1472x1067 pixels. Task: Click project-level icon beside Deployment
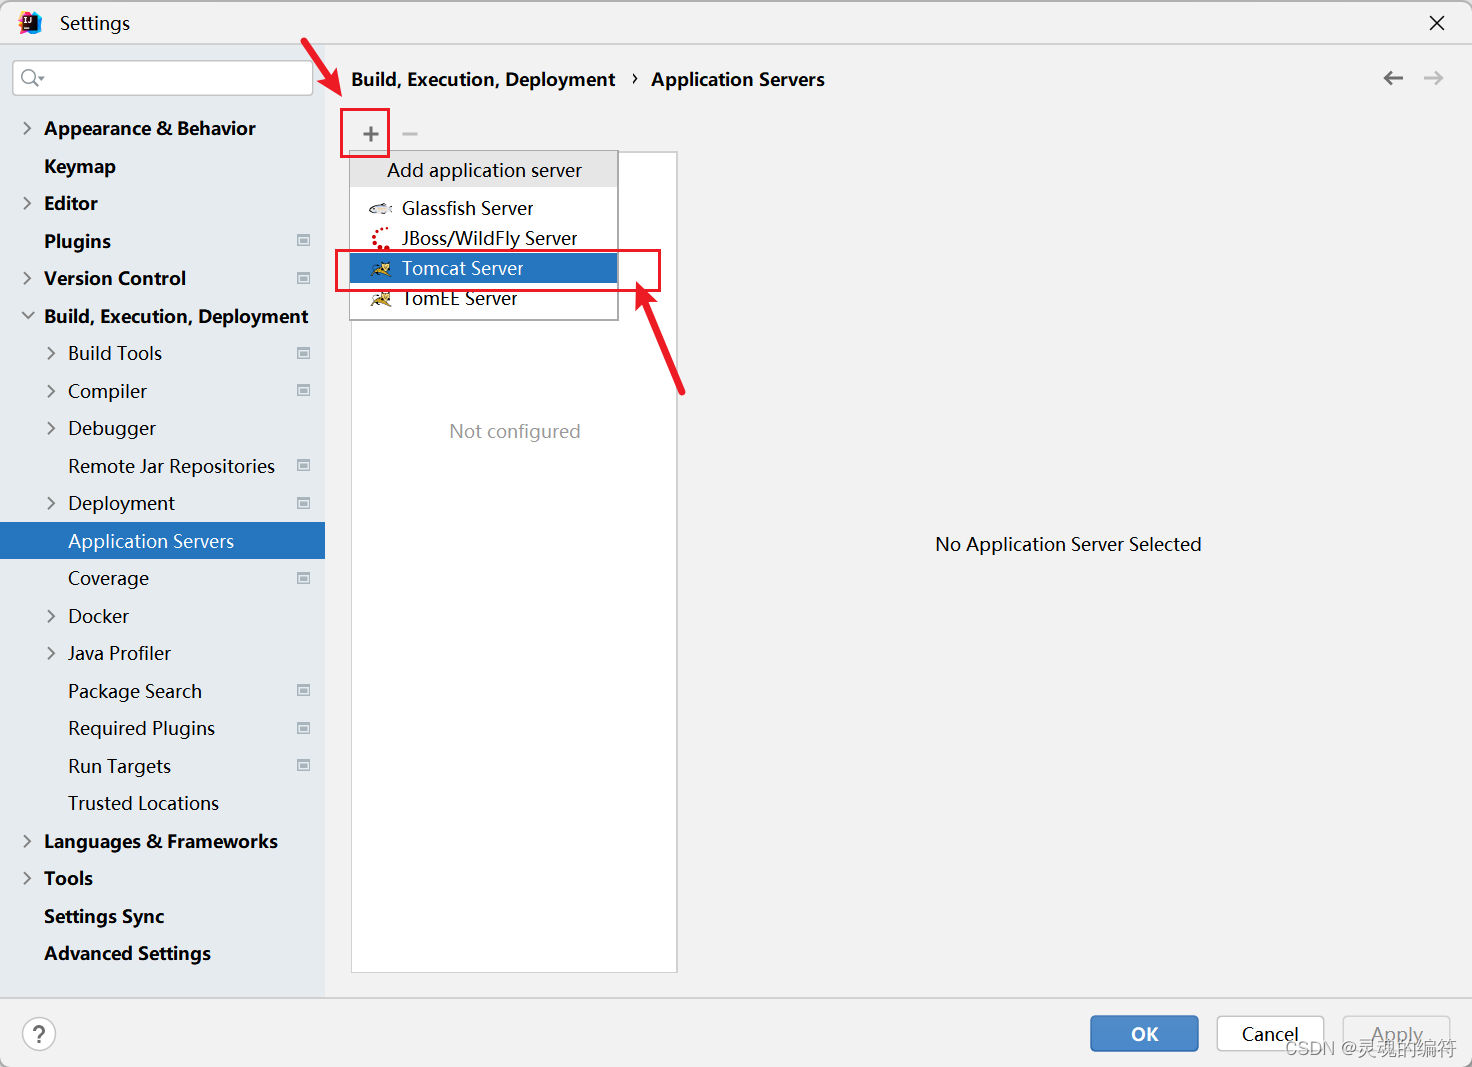(x=304, y=503)
